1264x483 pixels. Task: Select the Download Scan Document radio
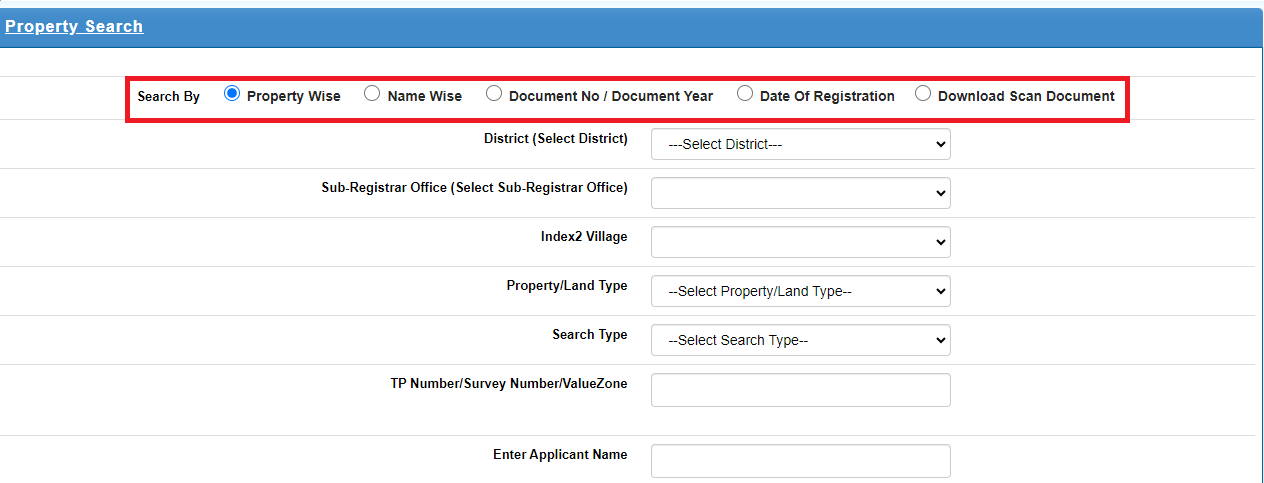click(x=923, y=94)
